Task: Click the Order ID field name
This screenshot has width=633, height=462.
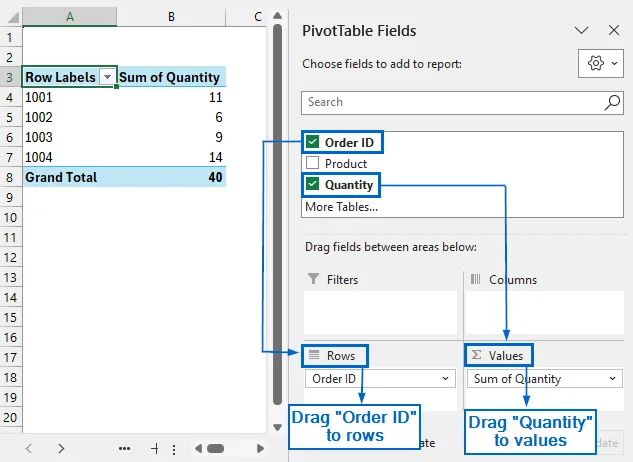Action: point(349,142)
